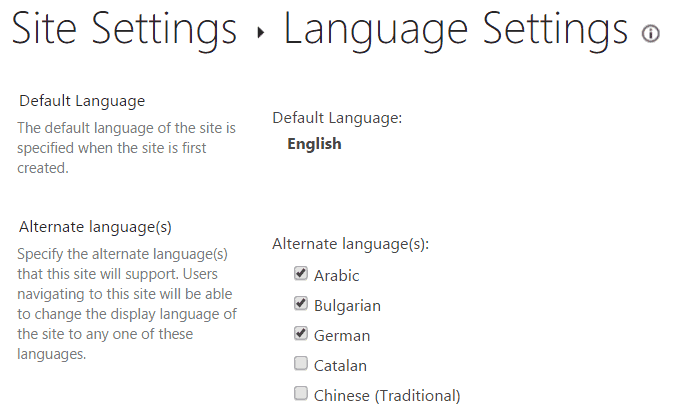
Task: Click the left Default Language section heading
Action: [82, 101]
